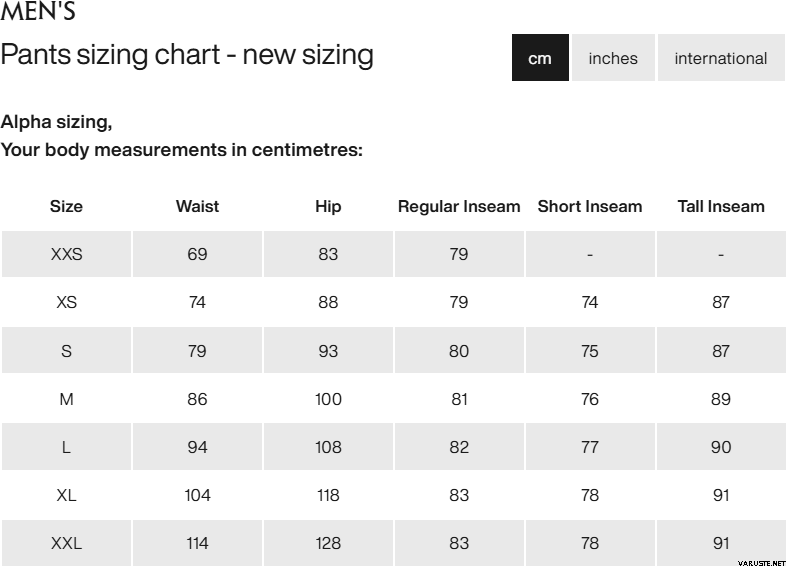
Task: Select the M size row label
Action: coord(66,399)
